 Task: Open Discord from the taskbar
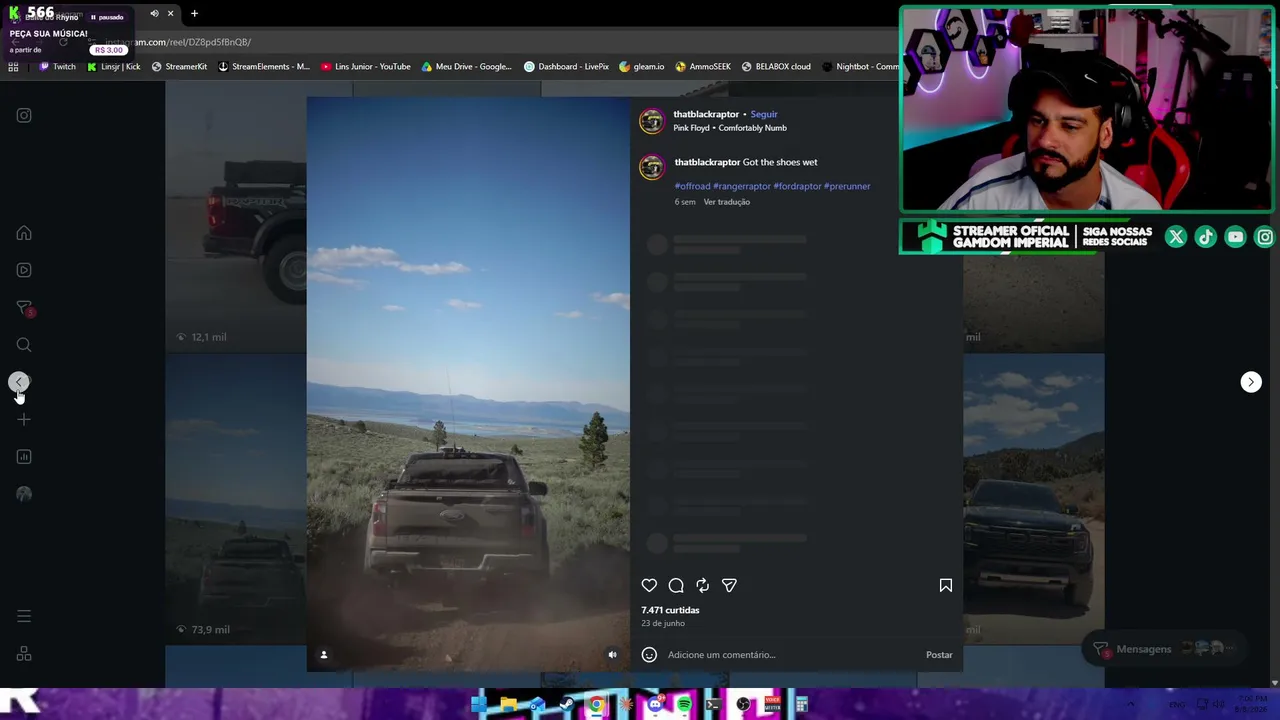click(x=655, y=705)
